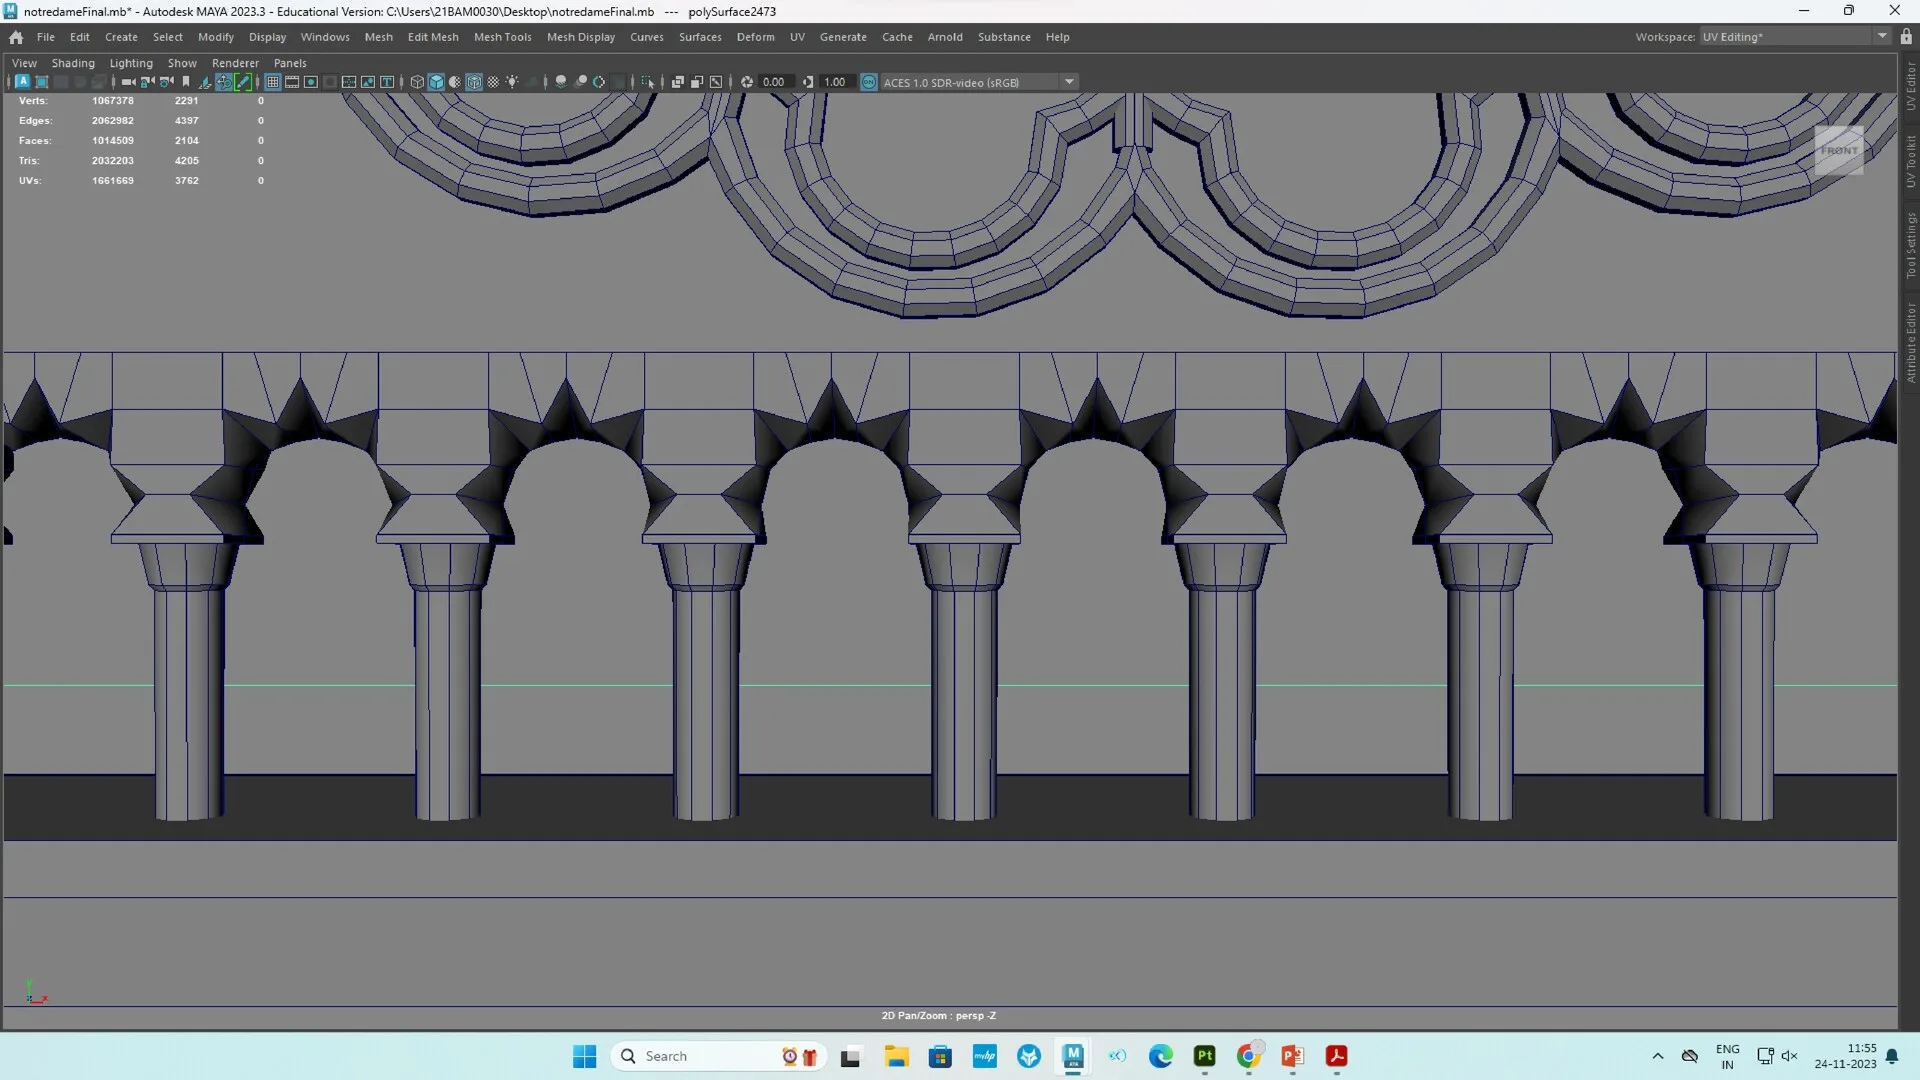Image resolution: width=1920 pixels, height=1080 pixels.
Task: Enable the resolution gate display
Action: pyautogui.click(x=311, y=82)
